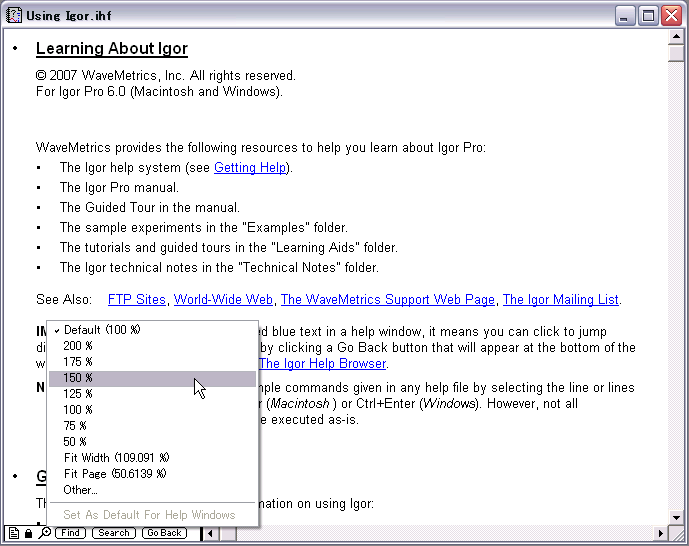Screen dimensions: 689x546
Task: Choose 200 % zoom from menu
Action: pyautogui.click(x=152, y=346)
